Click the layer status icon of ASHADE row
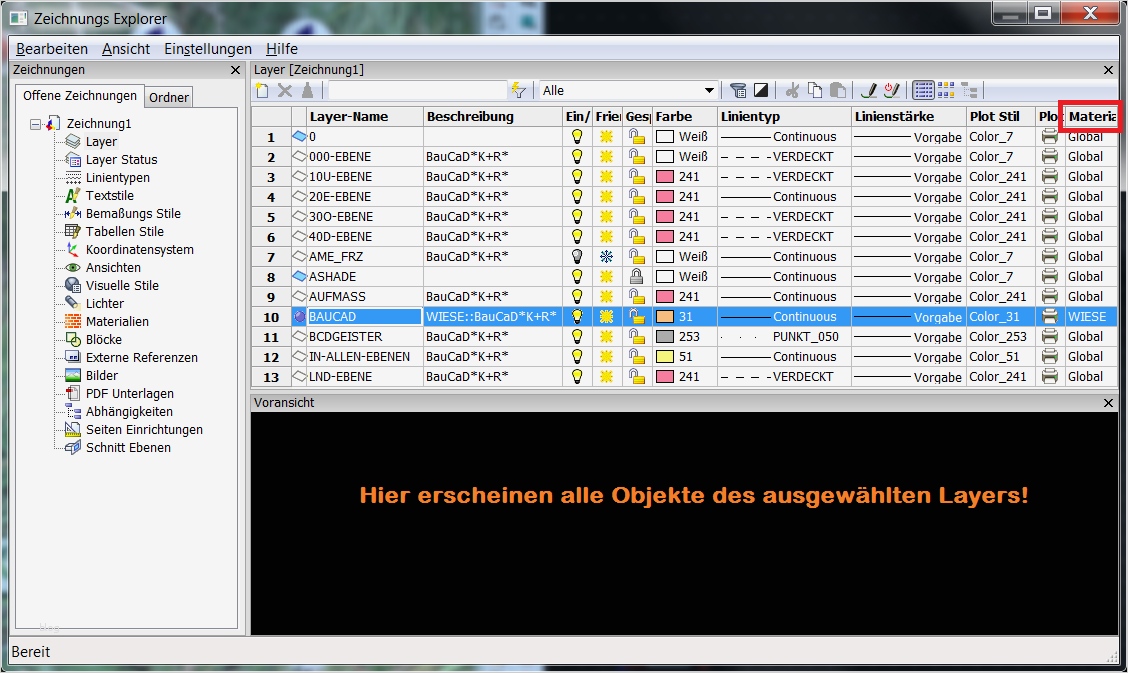The height and width of the screenshot is (673, 1128). point(300,276)
